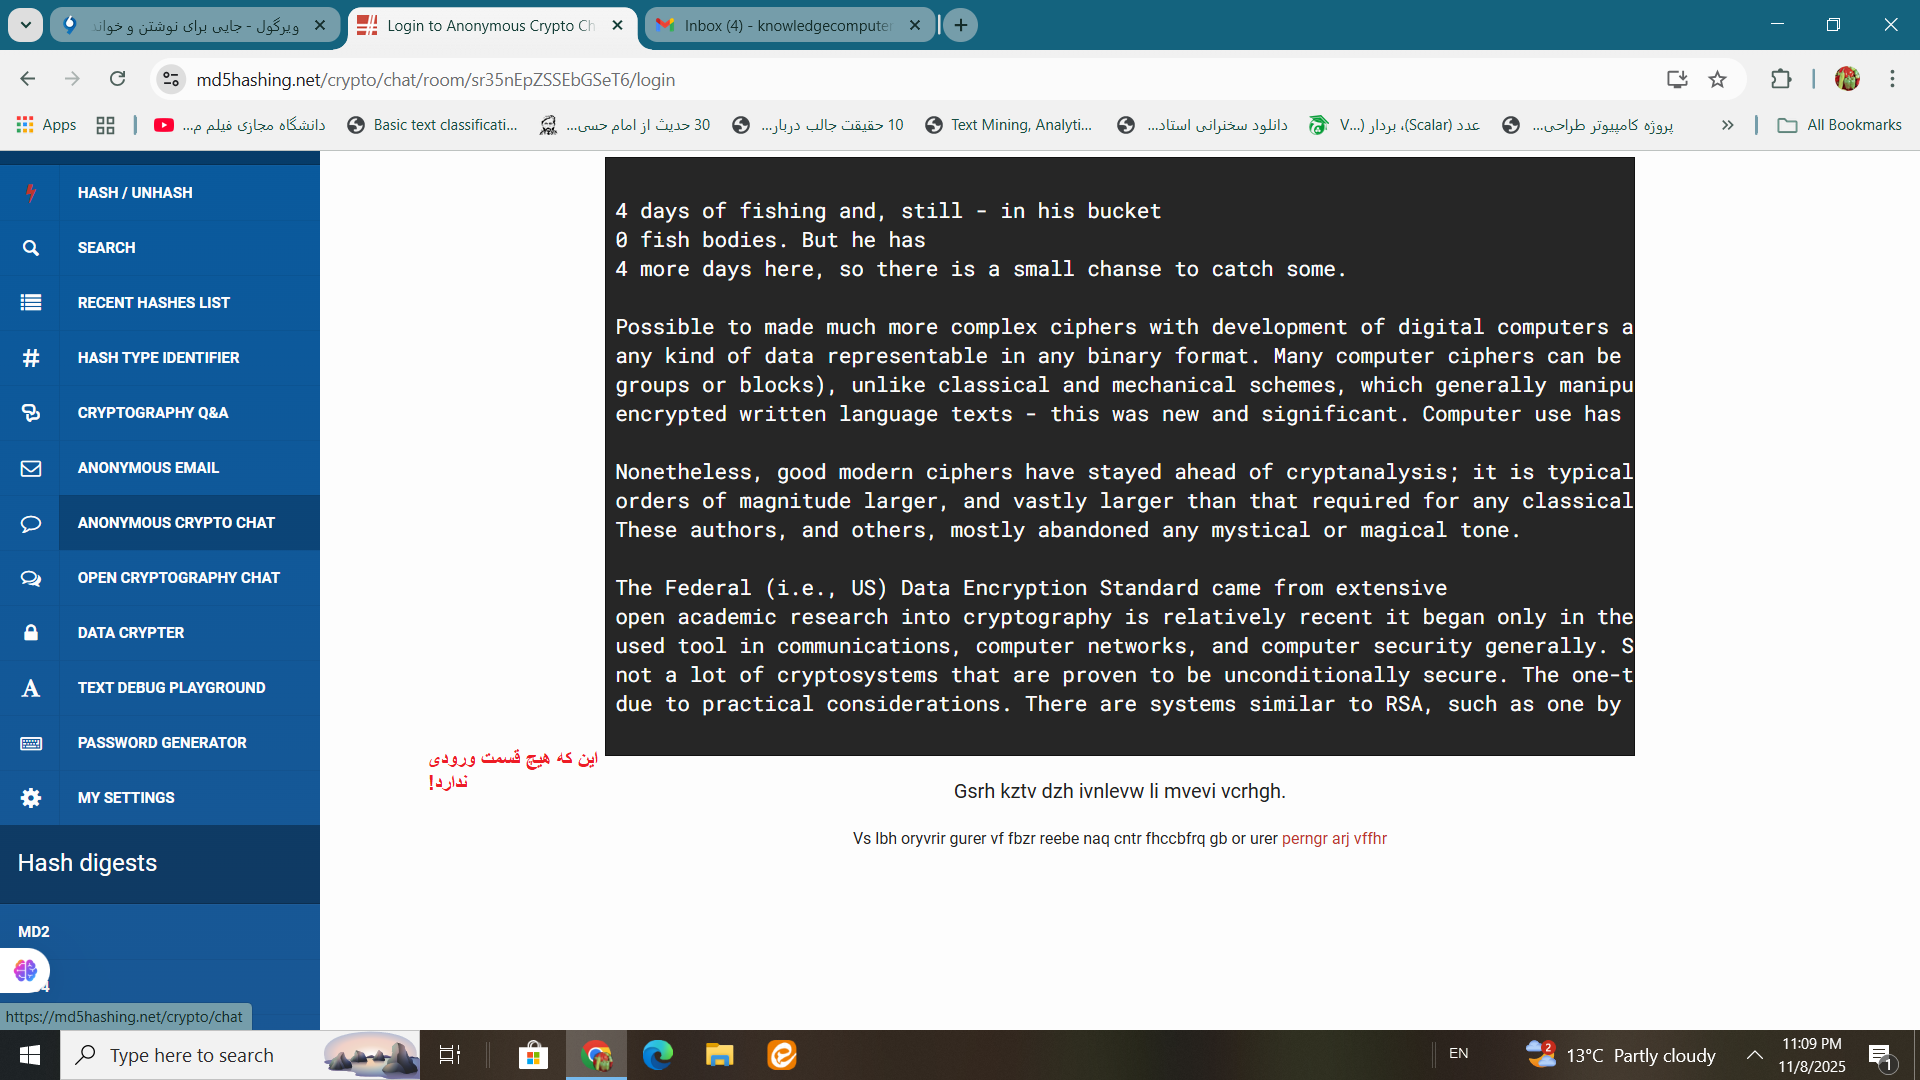Bookmark this page with the star icon
Image resolution: width=1920 pixels, height=1080 pixels.
(x=1717, y=79)
